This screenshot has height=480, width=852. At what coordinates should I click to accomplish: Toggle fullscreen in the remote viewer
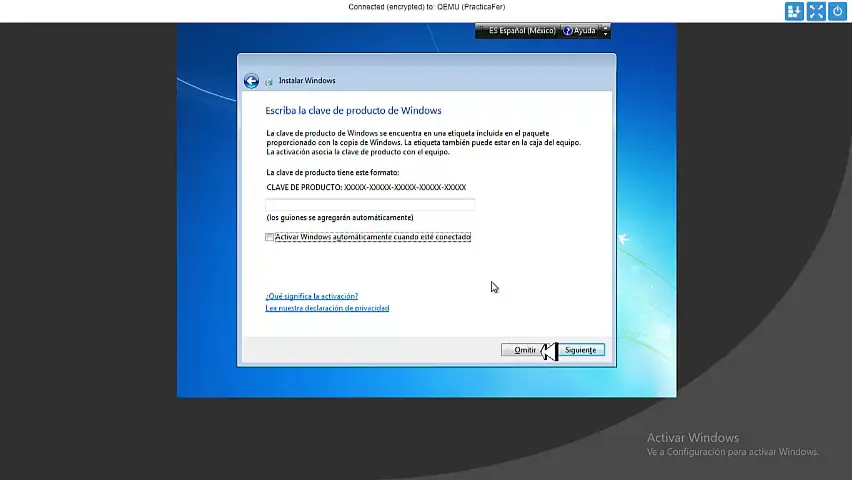click(x=816, y=11)
